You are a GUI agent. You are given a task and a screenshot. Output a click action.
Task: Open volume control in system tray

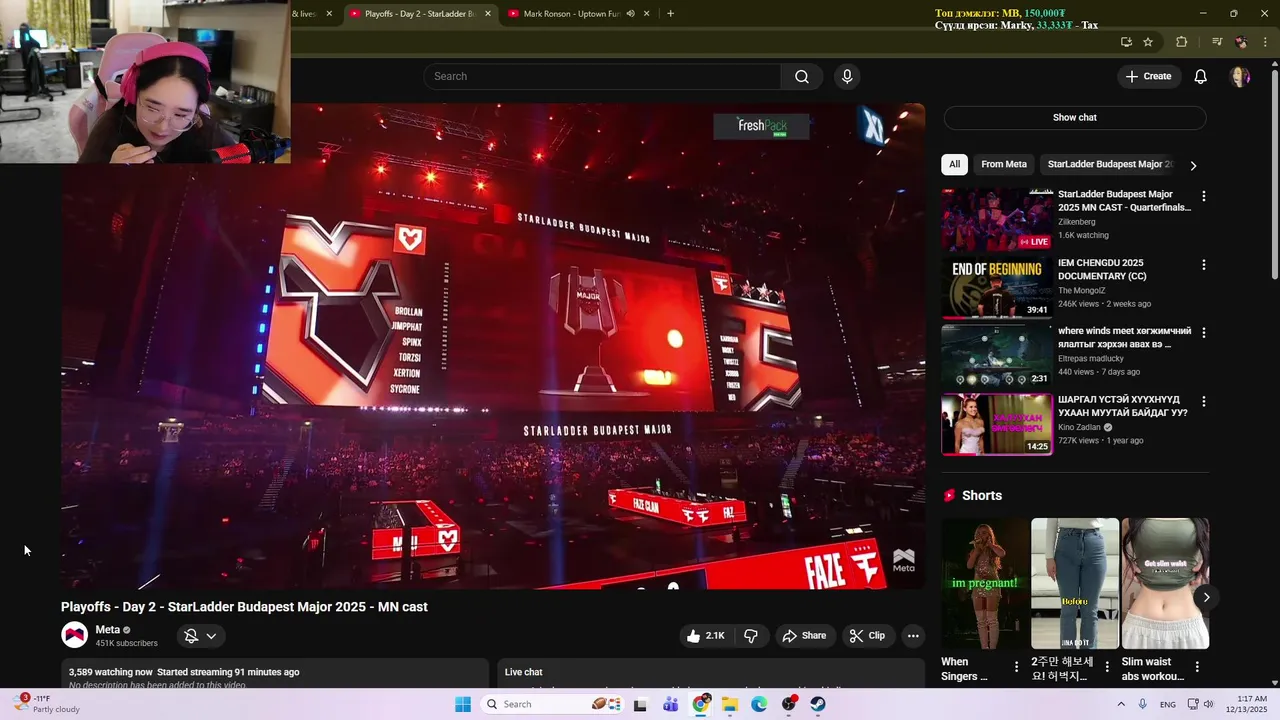tap(1208, 704)
